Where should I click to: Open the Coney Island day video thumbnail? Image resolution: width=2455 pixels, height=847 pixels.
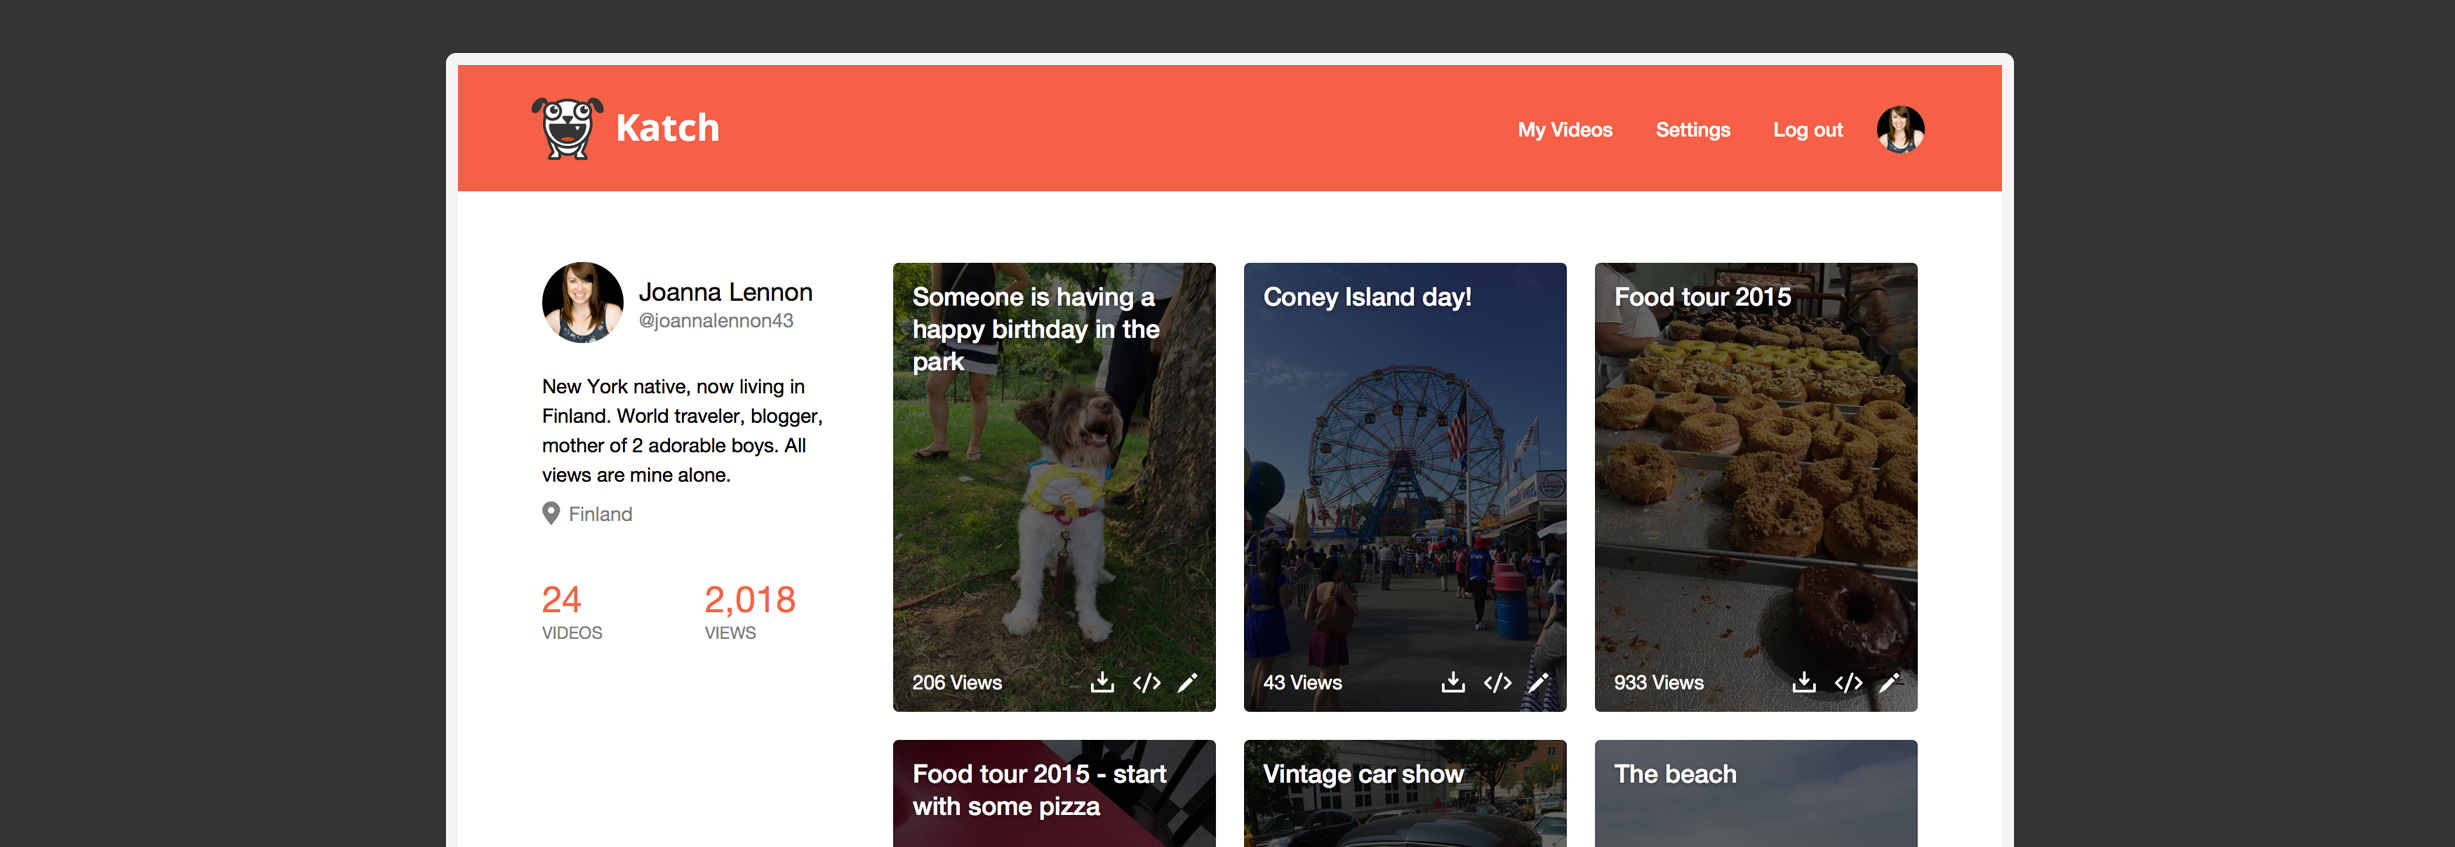click(x=1405, y=487)
